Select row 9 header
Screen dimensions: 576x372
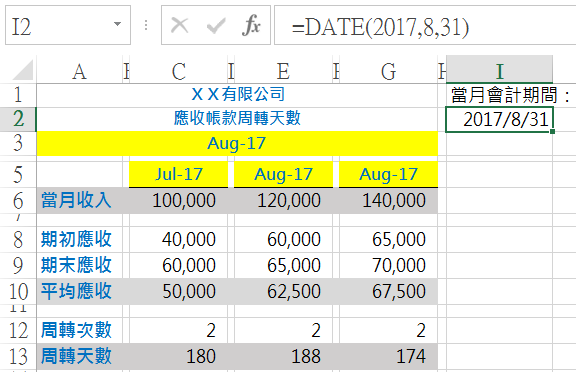[x=18, y=265]
